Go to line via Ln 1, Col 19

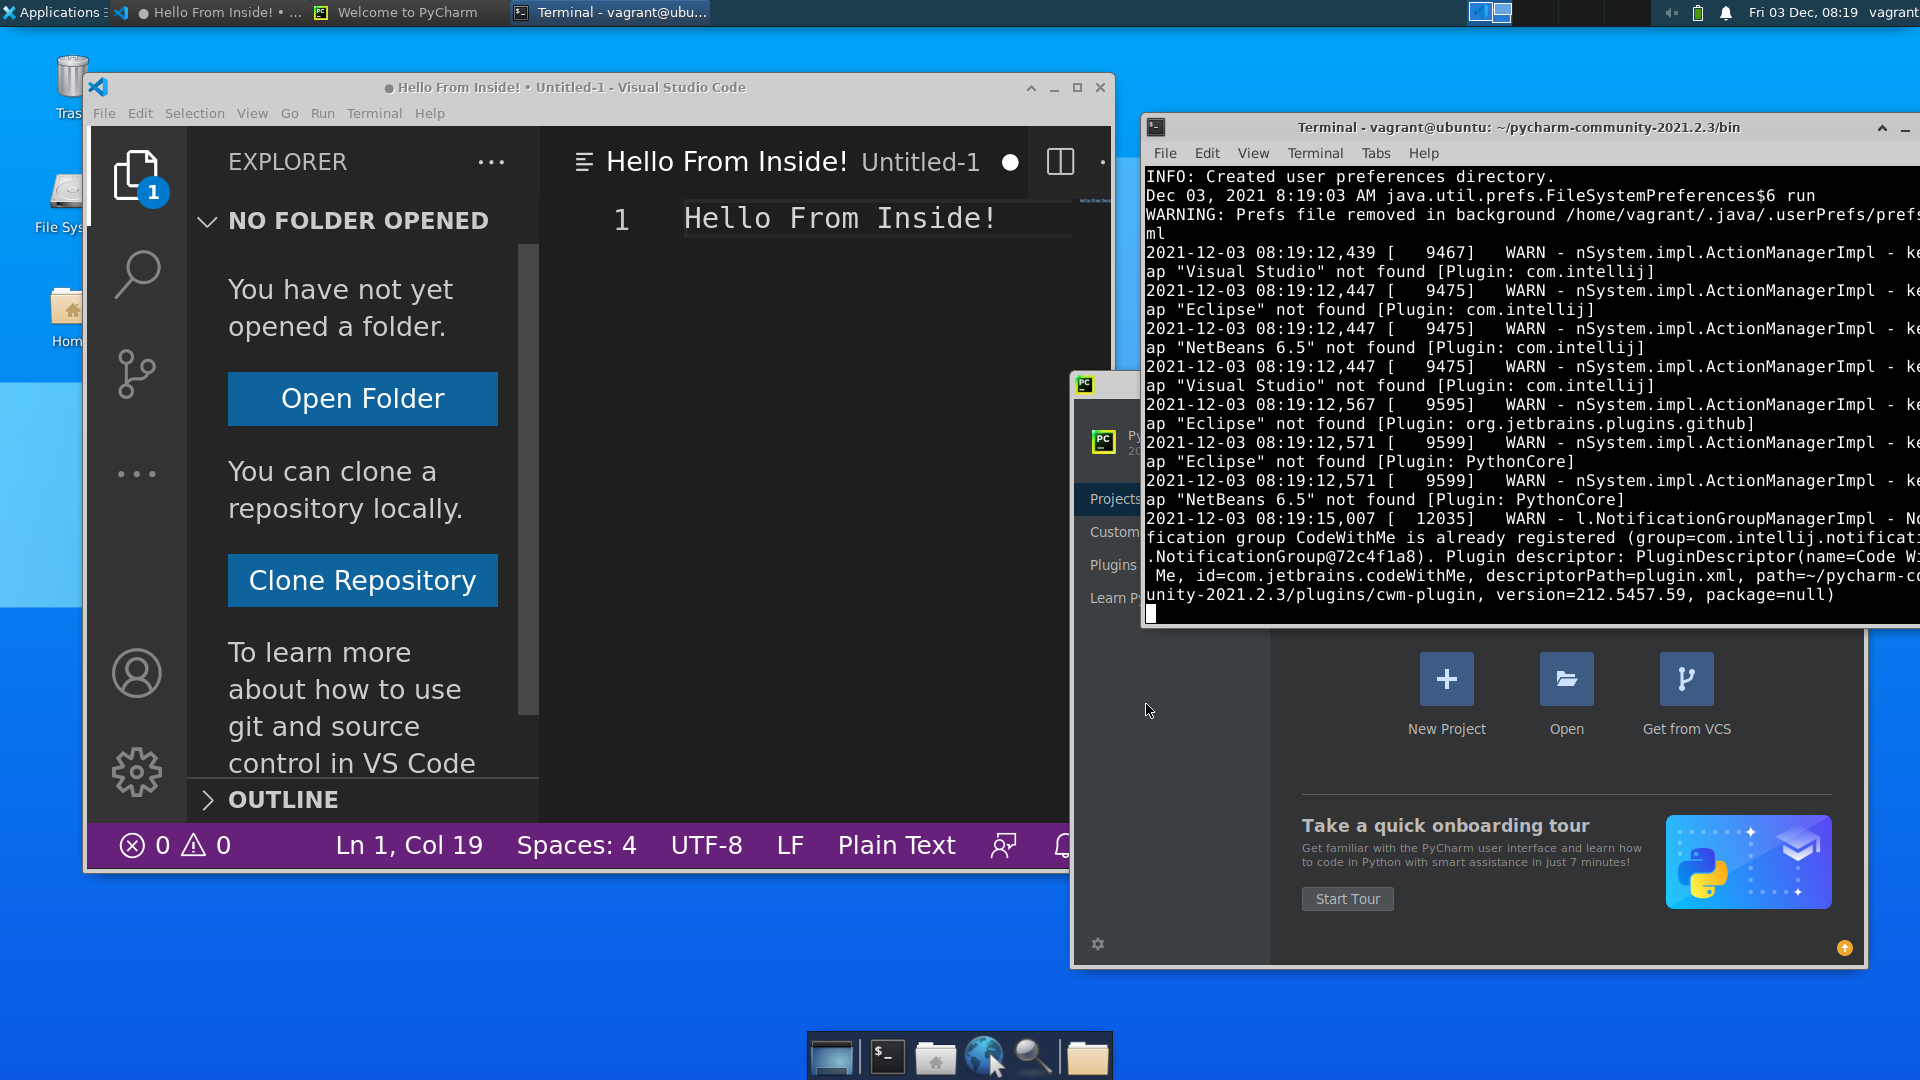point(409,846)
